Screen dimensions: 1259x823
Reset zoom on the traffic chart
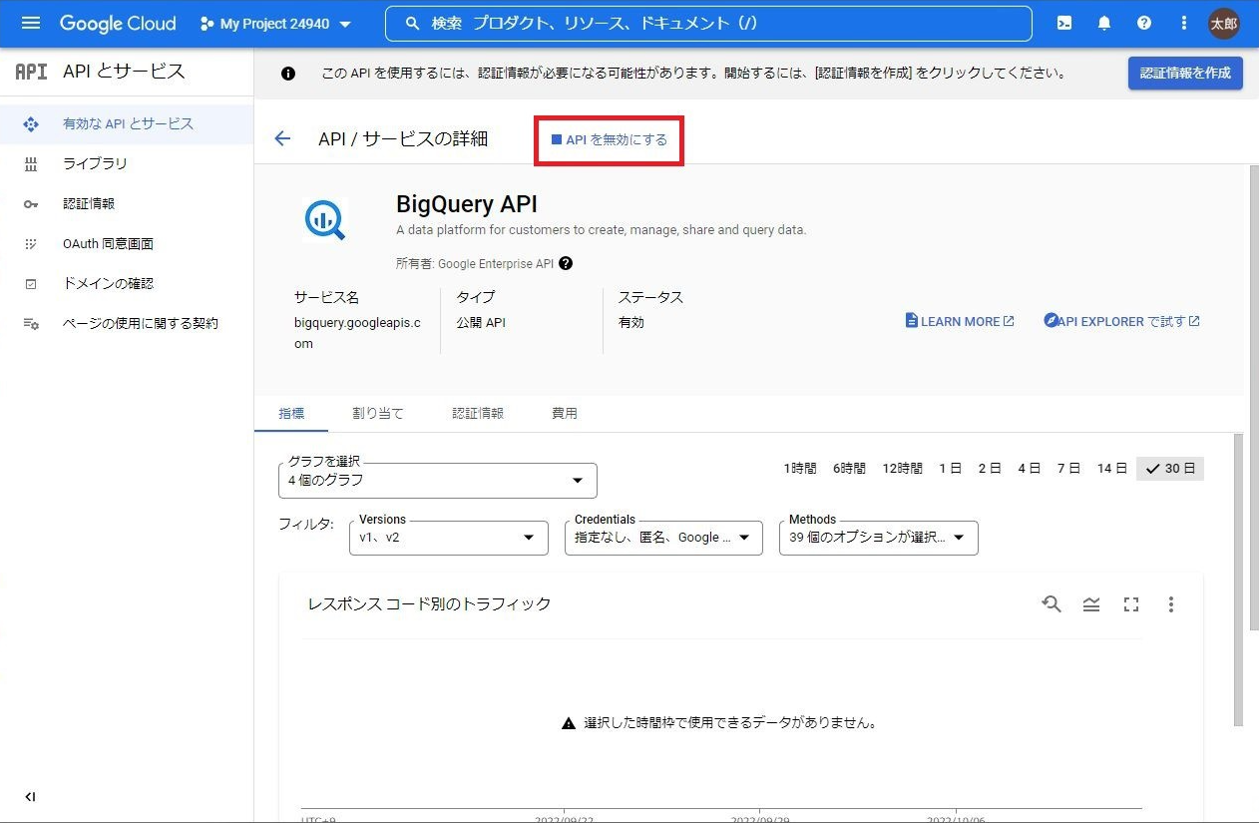[x=1051, y=604]
